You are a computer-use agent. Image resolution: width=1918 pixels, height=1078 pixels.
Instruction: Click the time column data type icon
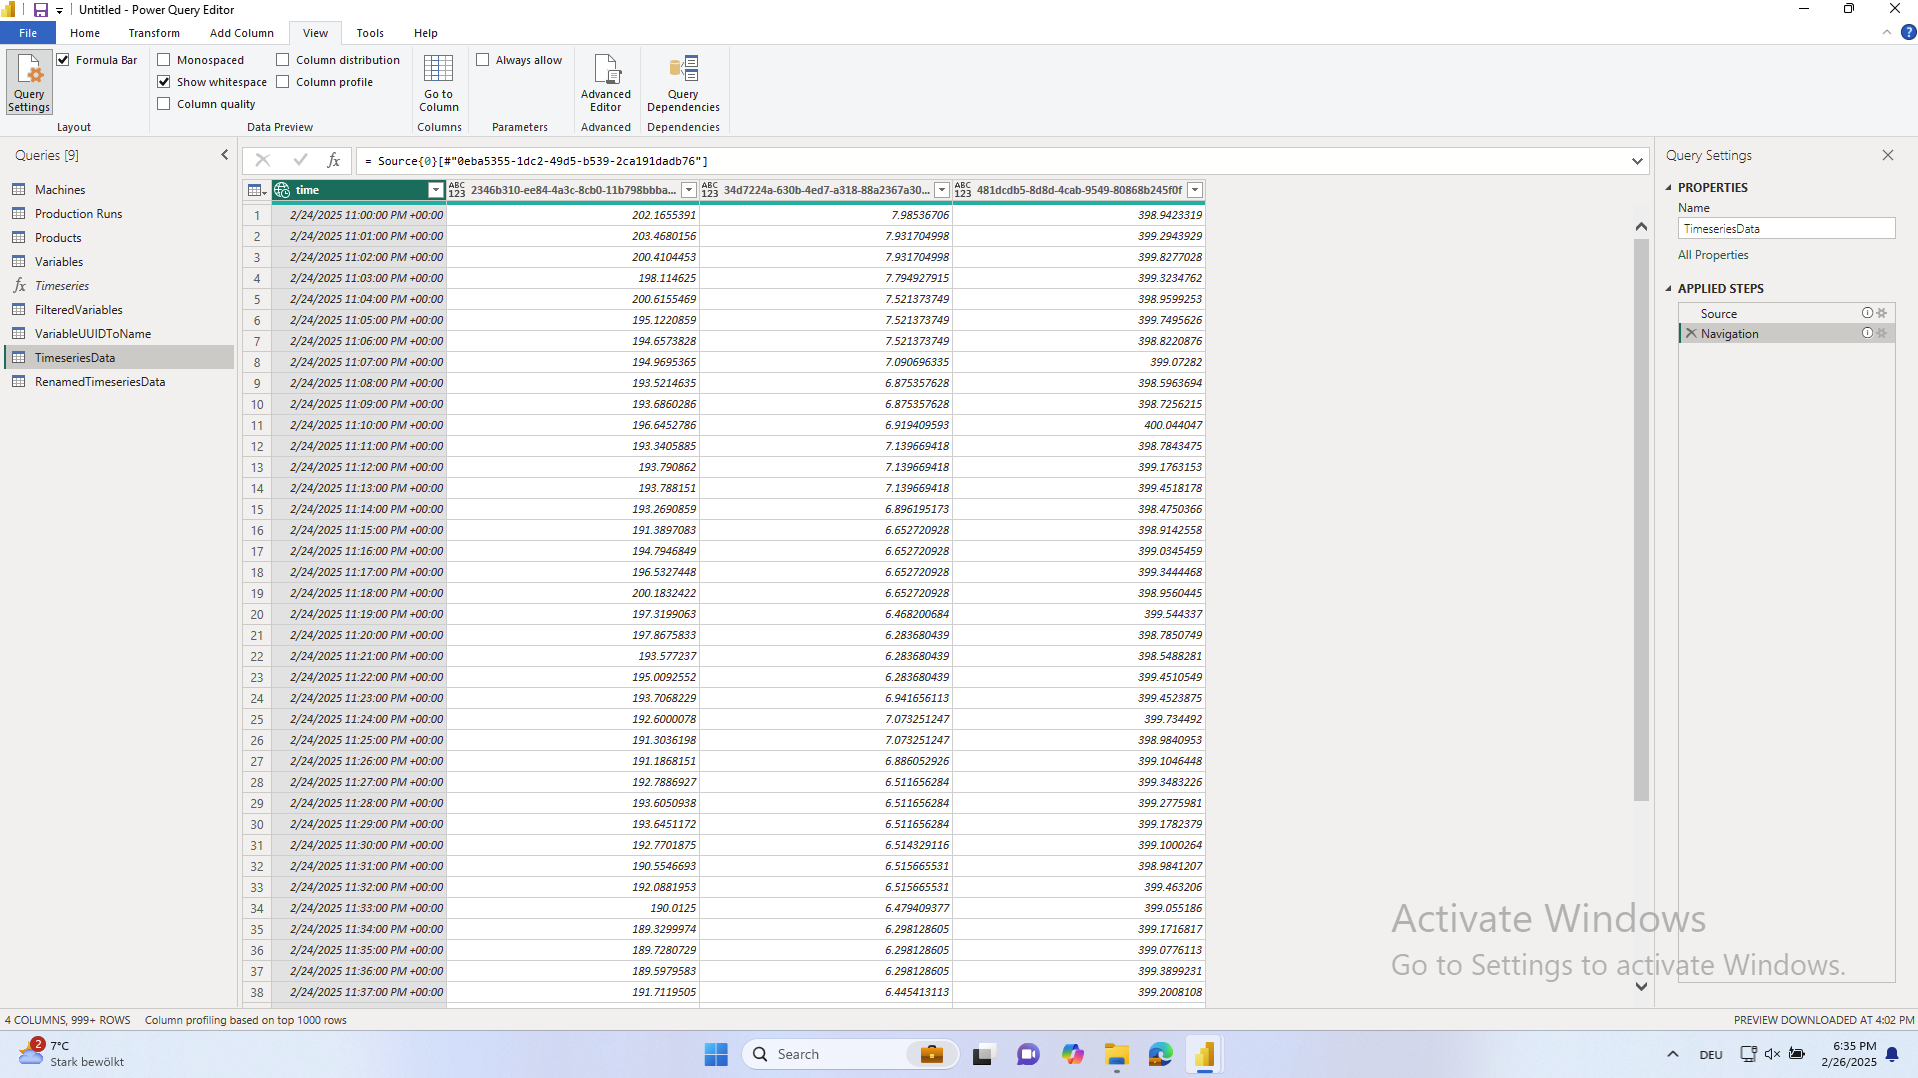tap(282, 190)
